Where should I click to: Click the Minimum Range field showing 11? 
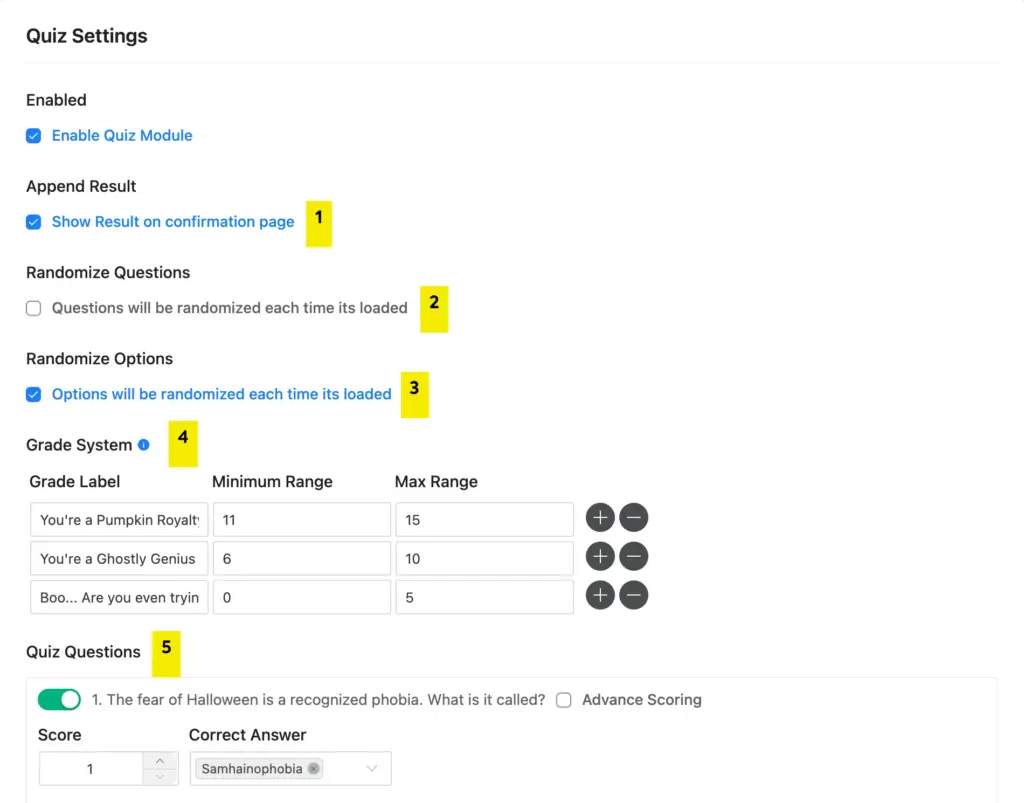click(300, 519)
